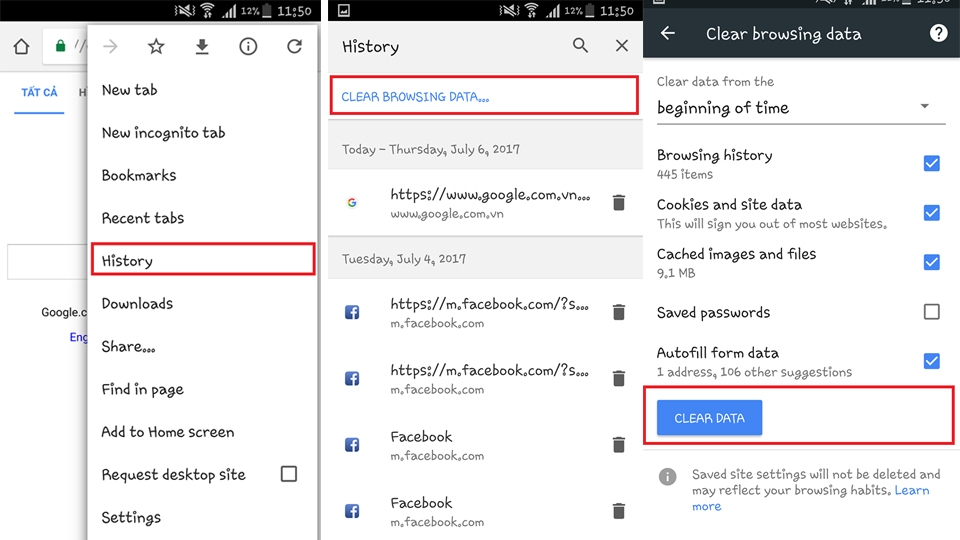This screenshot has width=960, height=540.
Task: Search history using the magnifier icon
Action: tap(580, 45)
